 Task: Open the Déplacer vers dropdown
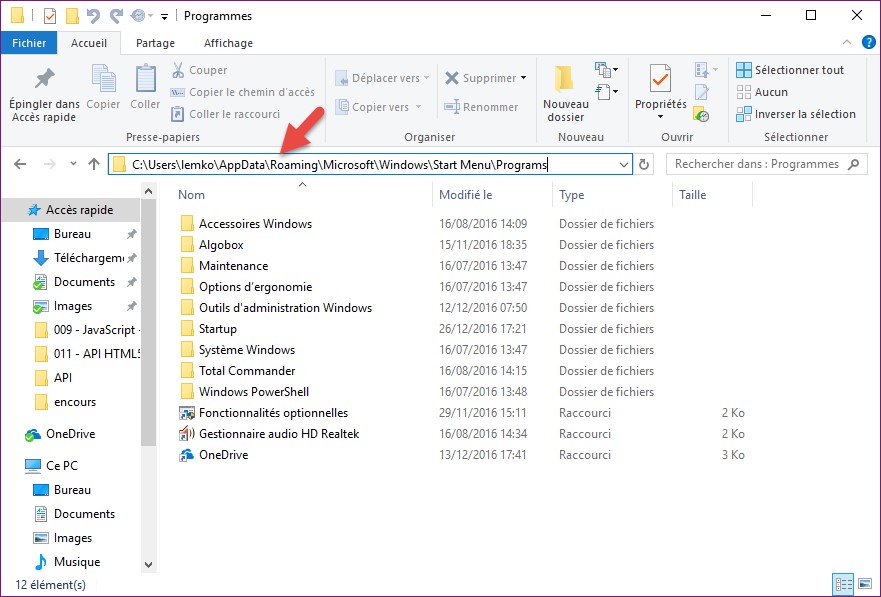(426, 78)
